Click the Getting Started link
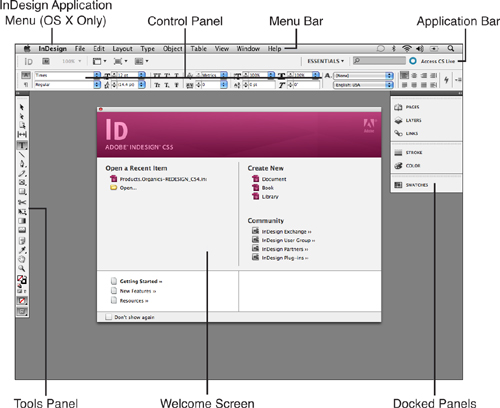Viewport: 500px width, 408px height. pos(136,281)
